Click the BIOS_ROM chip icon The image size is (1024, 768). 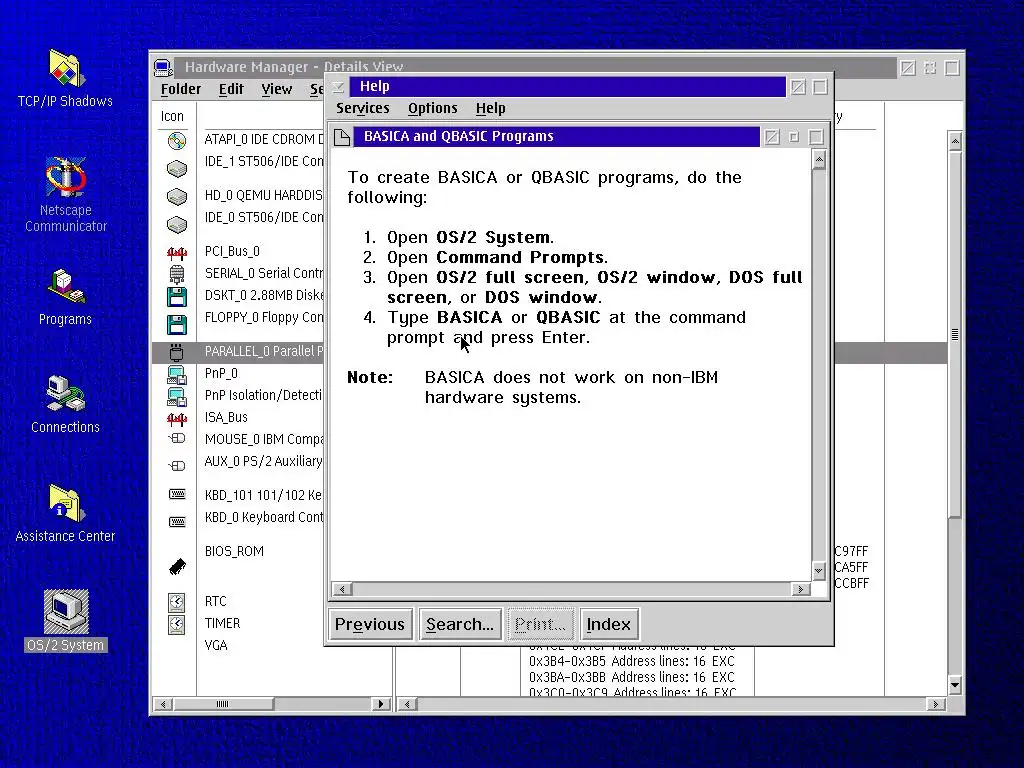coord(177,566)
